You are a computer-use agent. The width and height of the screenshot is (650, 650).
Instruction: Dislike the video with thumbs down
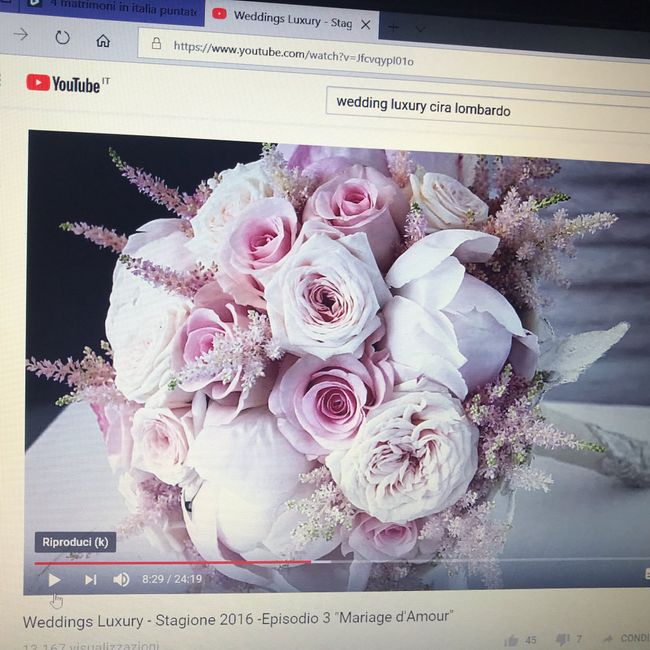click(x=563, y=639)
